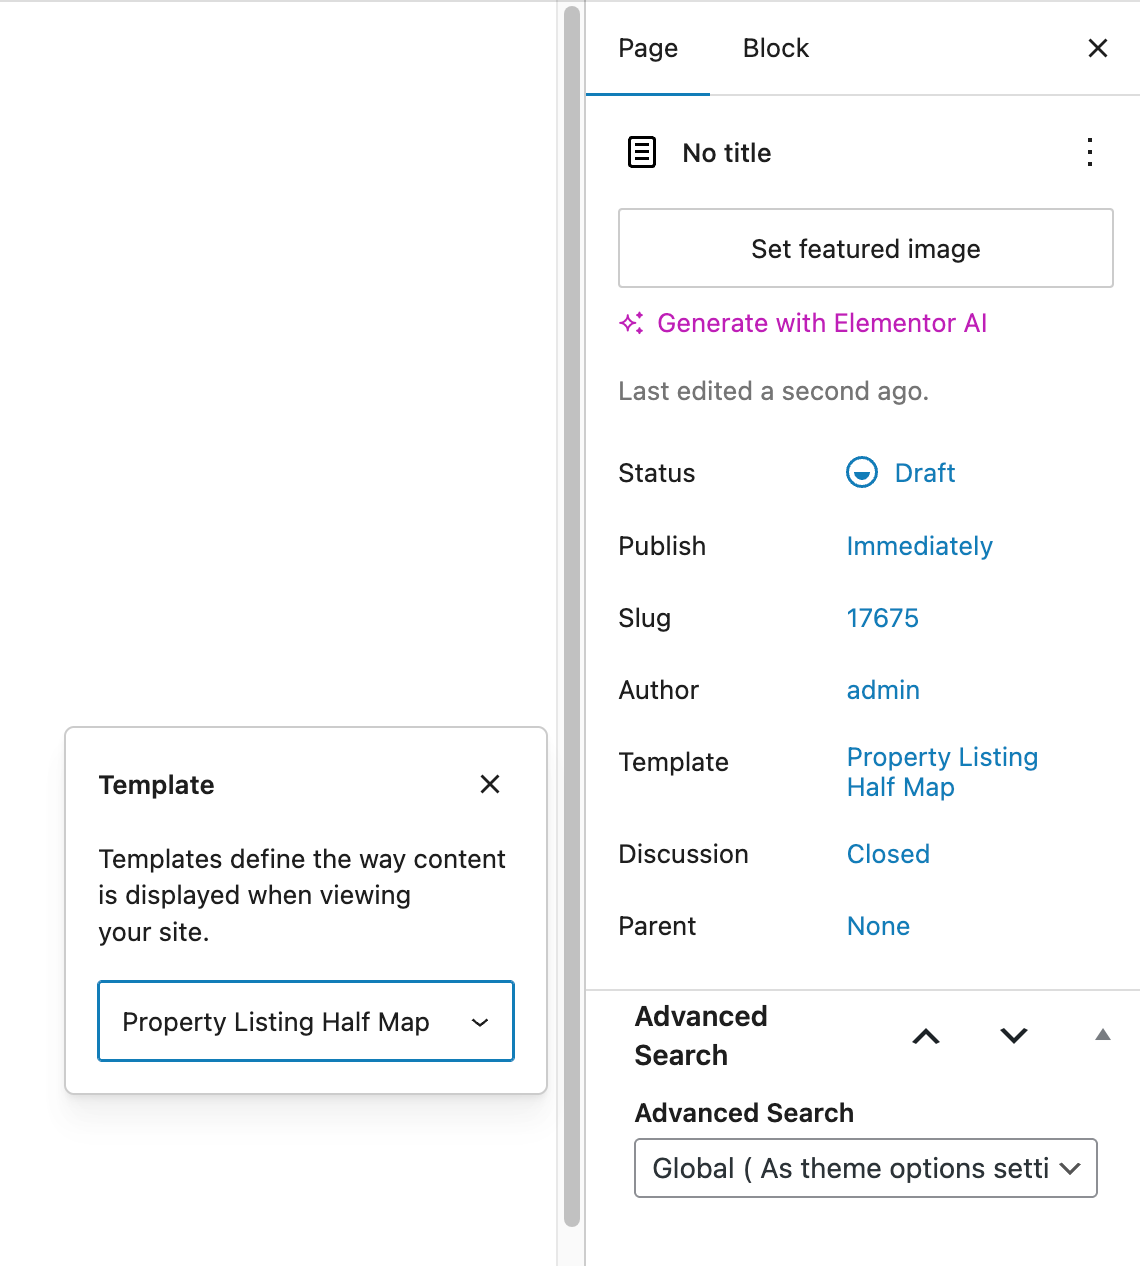Click the document icon beside No title

(x=641, y=152)
